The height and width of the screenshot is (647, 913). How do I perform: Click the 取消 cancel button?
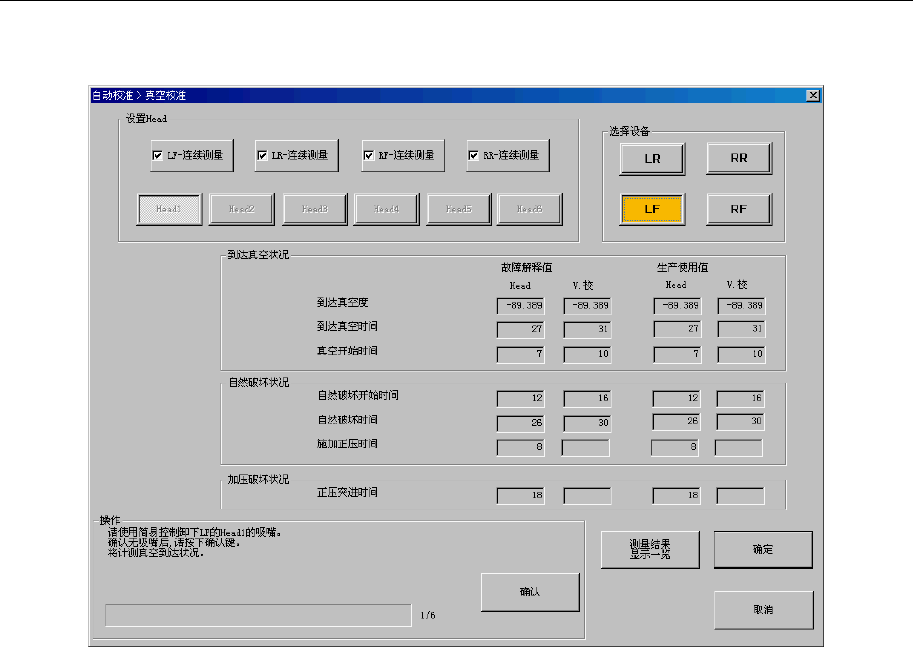[763, 609]
